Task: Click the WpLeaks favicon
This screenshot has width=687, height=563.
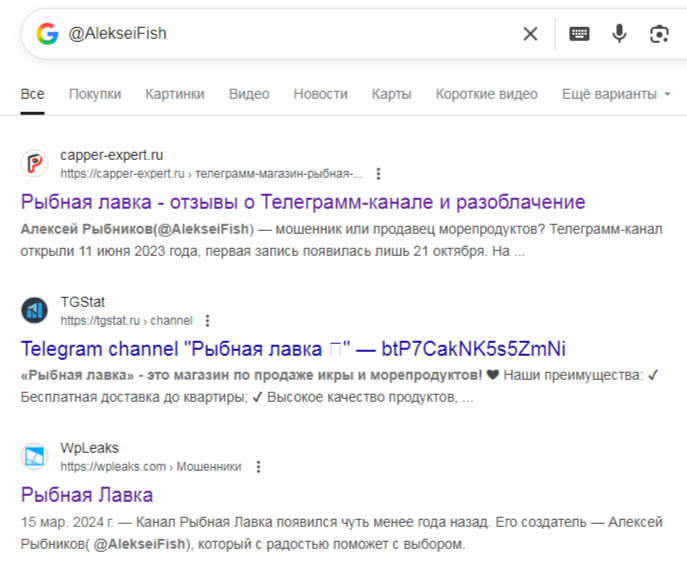Action: (x=35, y=456)
